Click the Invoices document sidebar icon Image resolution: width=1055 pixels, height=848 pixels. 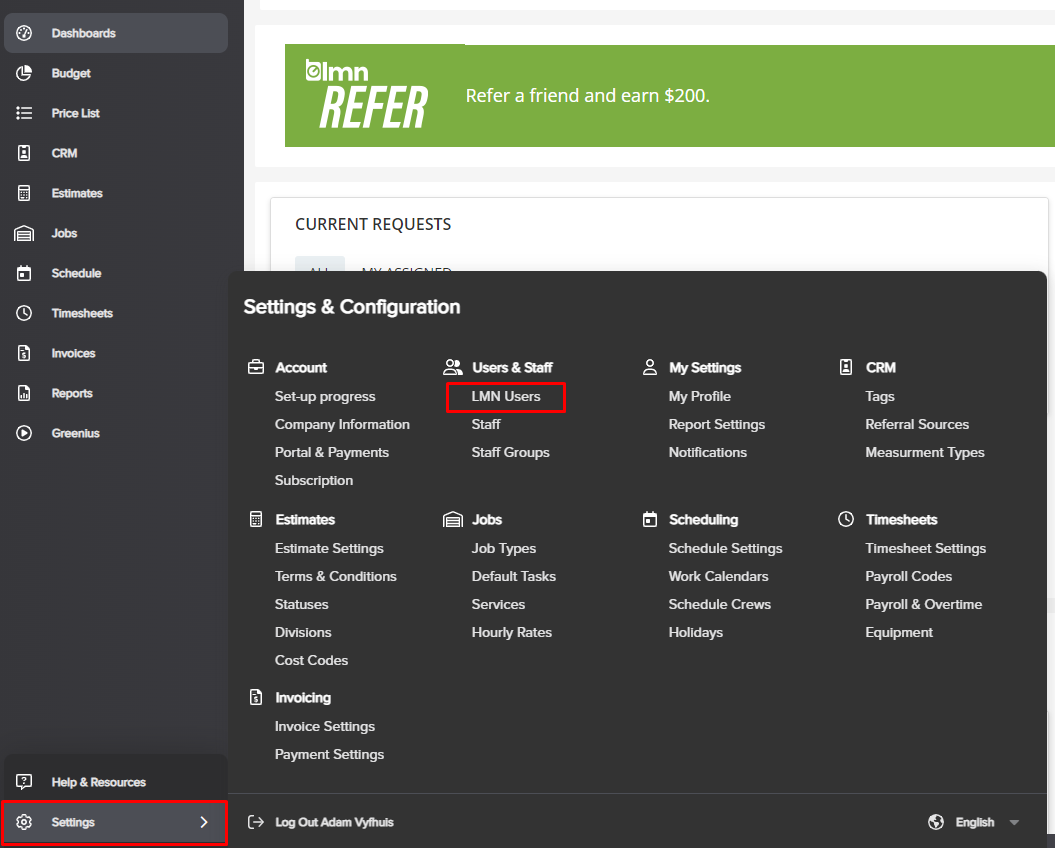24,353
